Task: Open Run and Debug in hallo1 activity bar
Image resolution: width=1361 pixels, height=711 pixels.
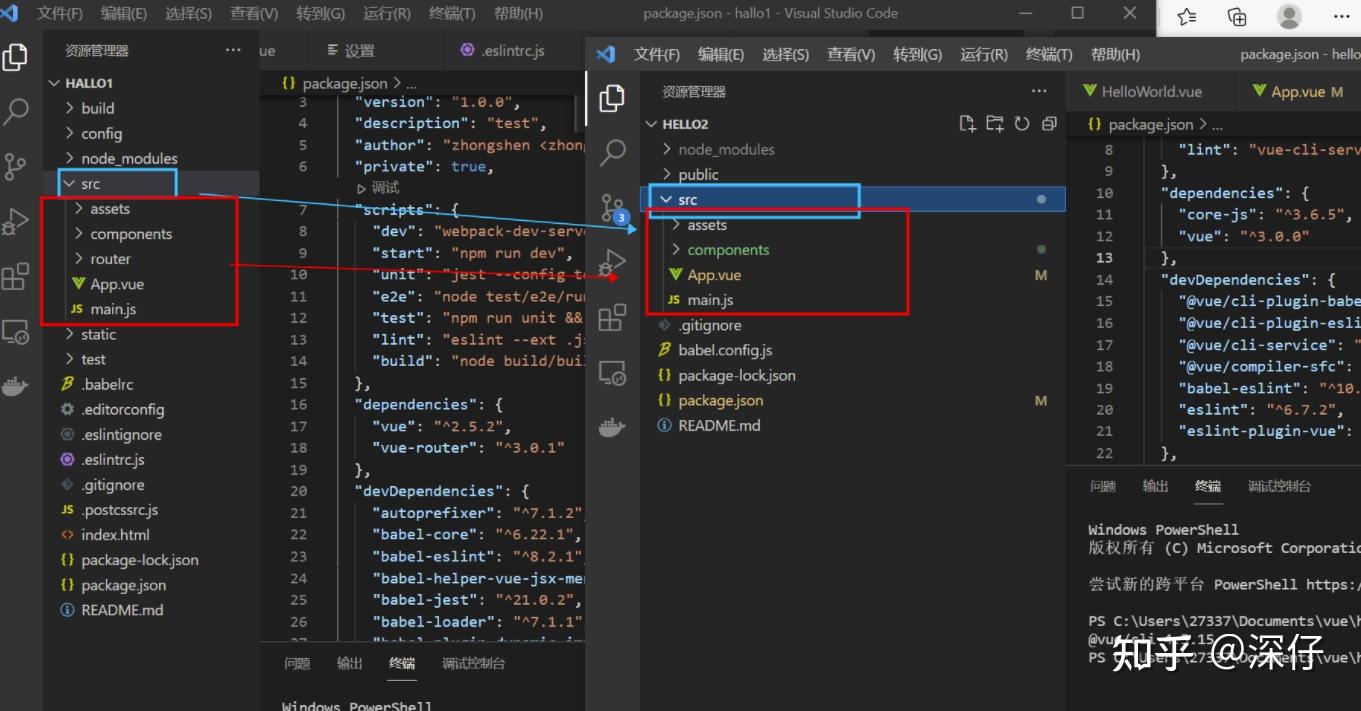Action: click(15, 221)
